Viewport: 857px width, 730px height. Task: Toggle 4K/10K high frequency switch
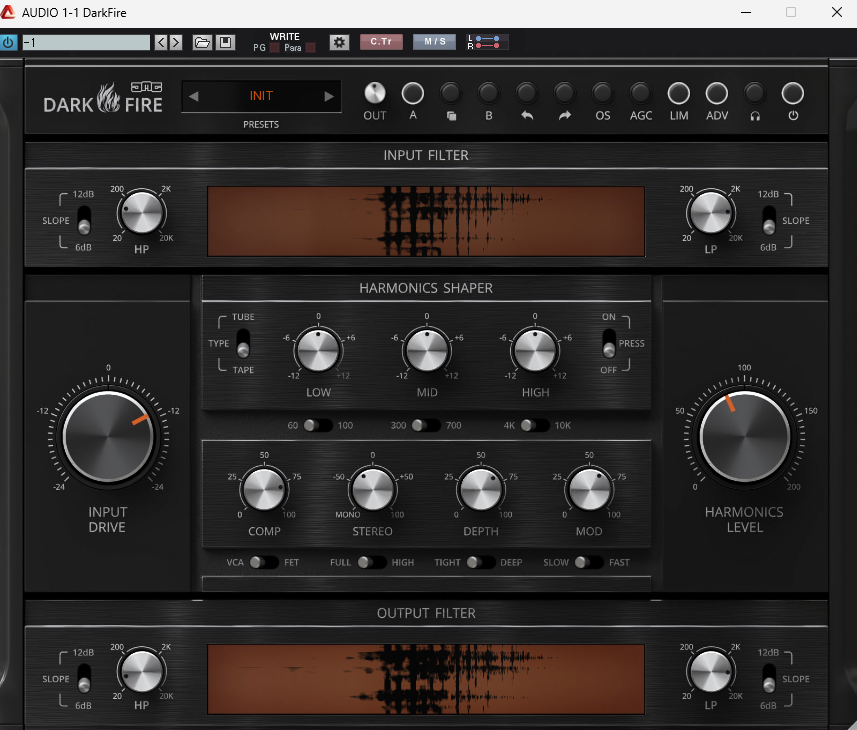[x=535, y=425]
